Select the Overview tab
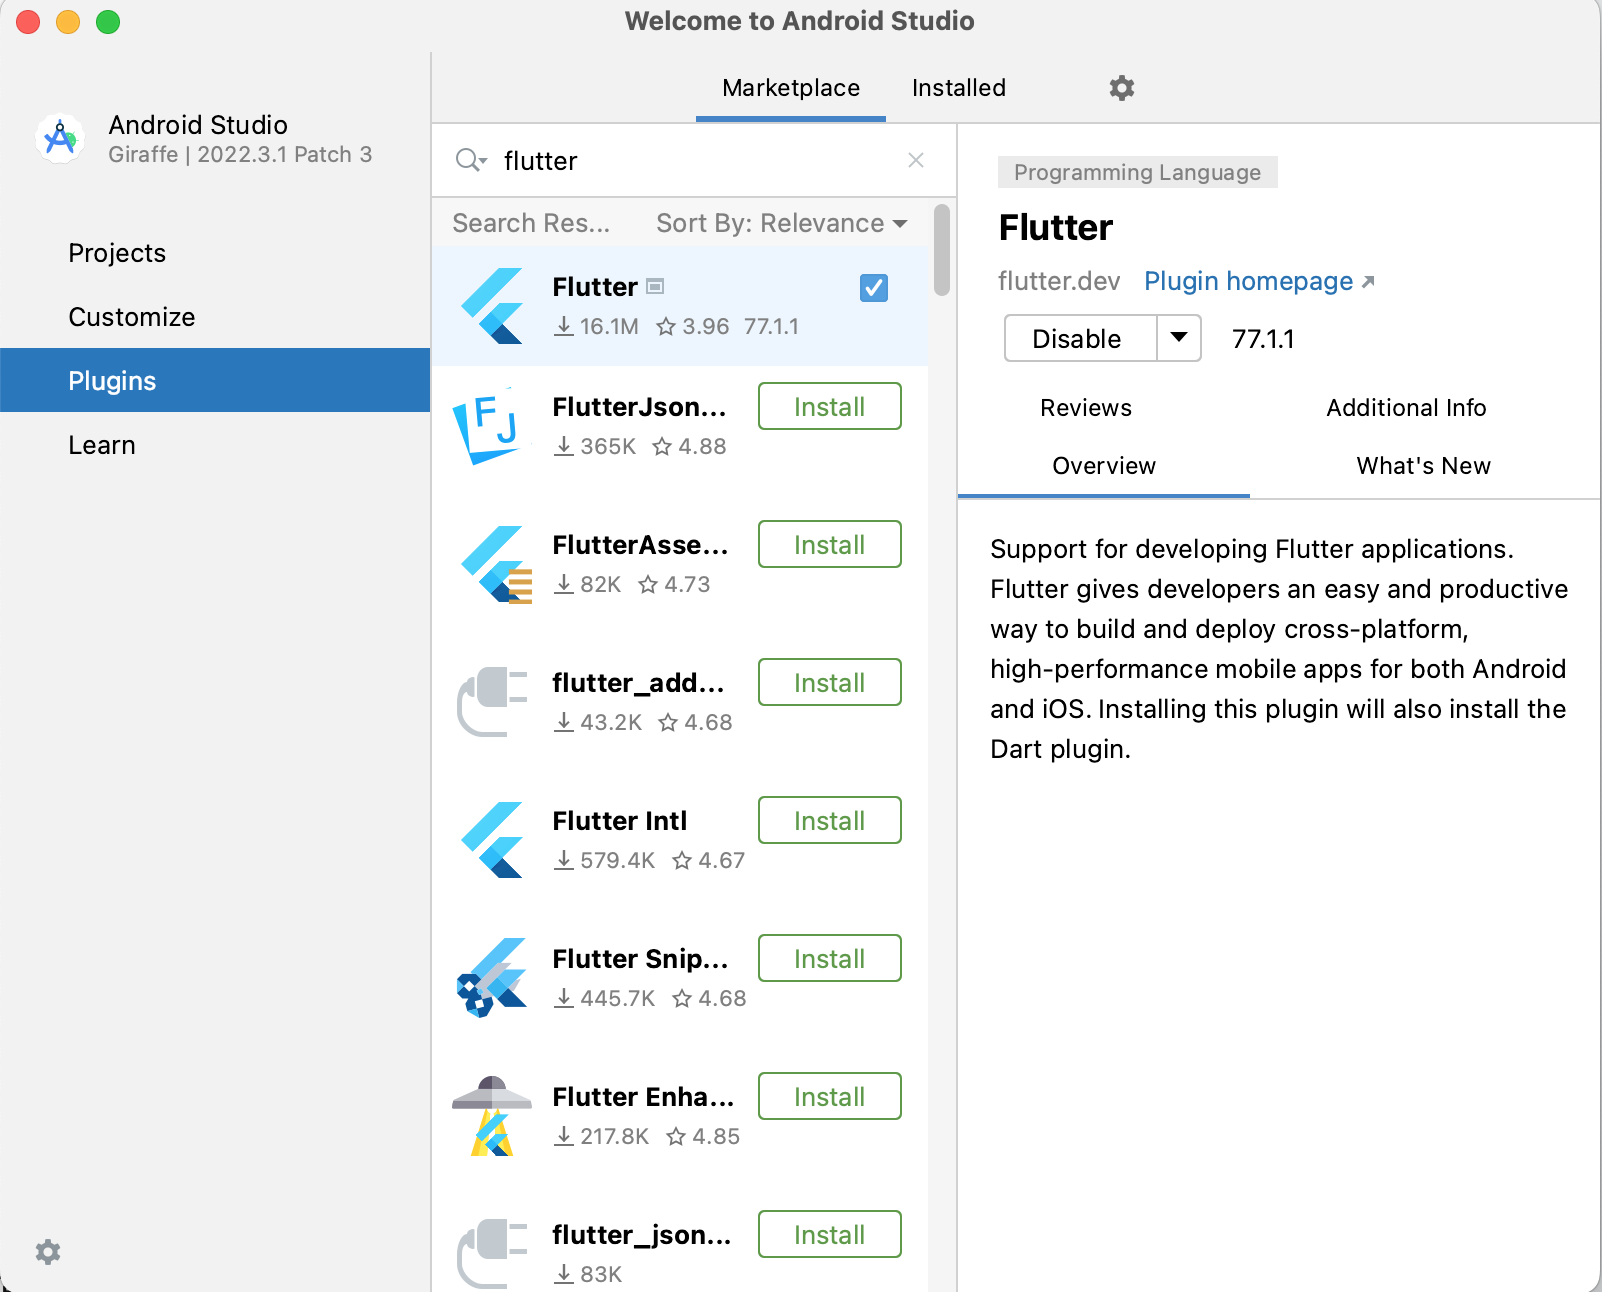 (x=1104, y=466)
